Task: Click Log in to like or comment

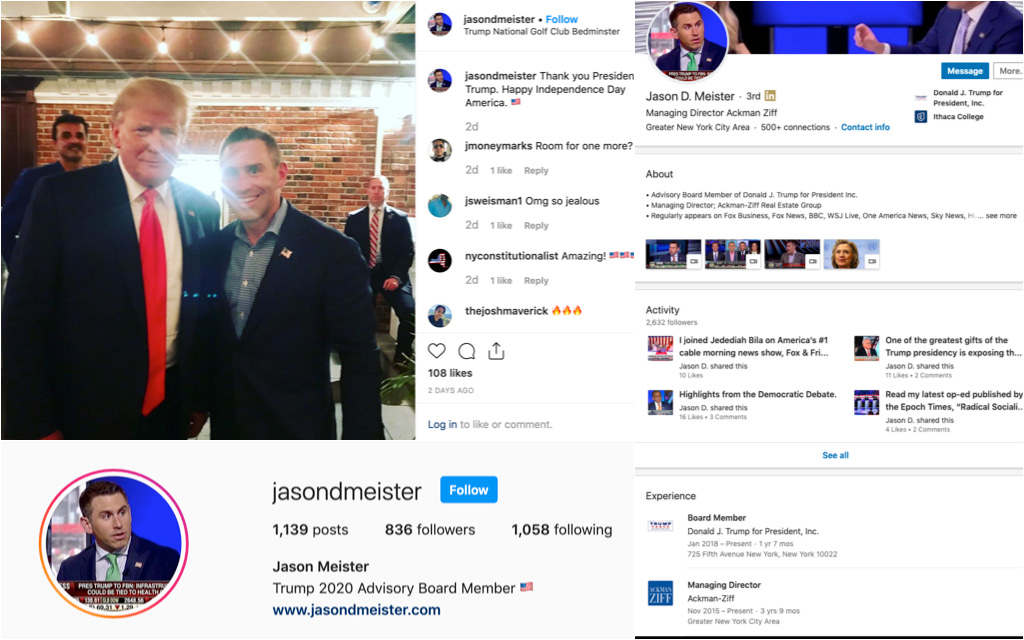Action: click(x=442, y=424)
